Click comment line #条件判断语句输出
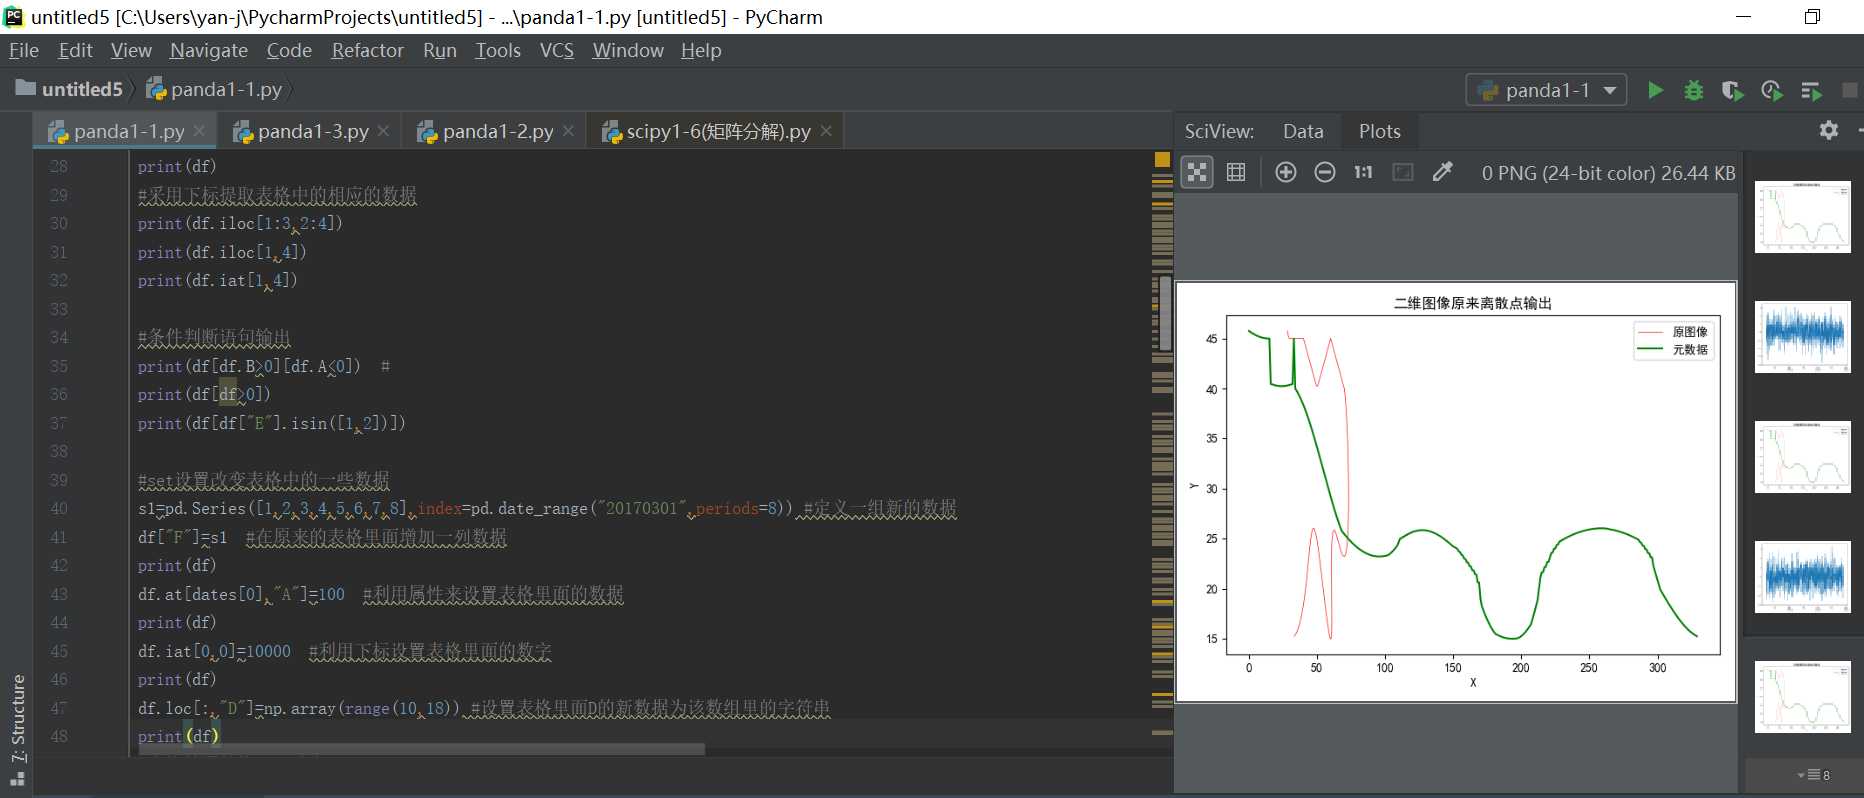 (x=214, y=337)
